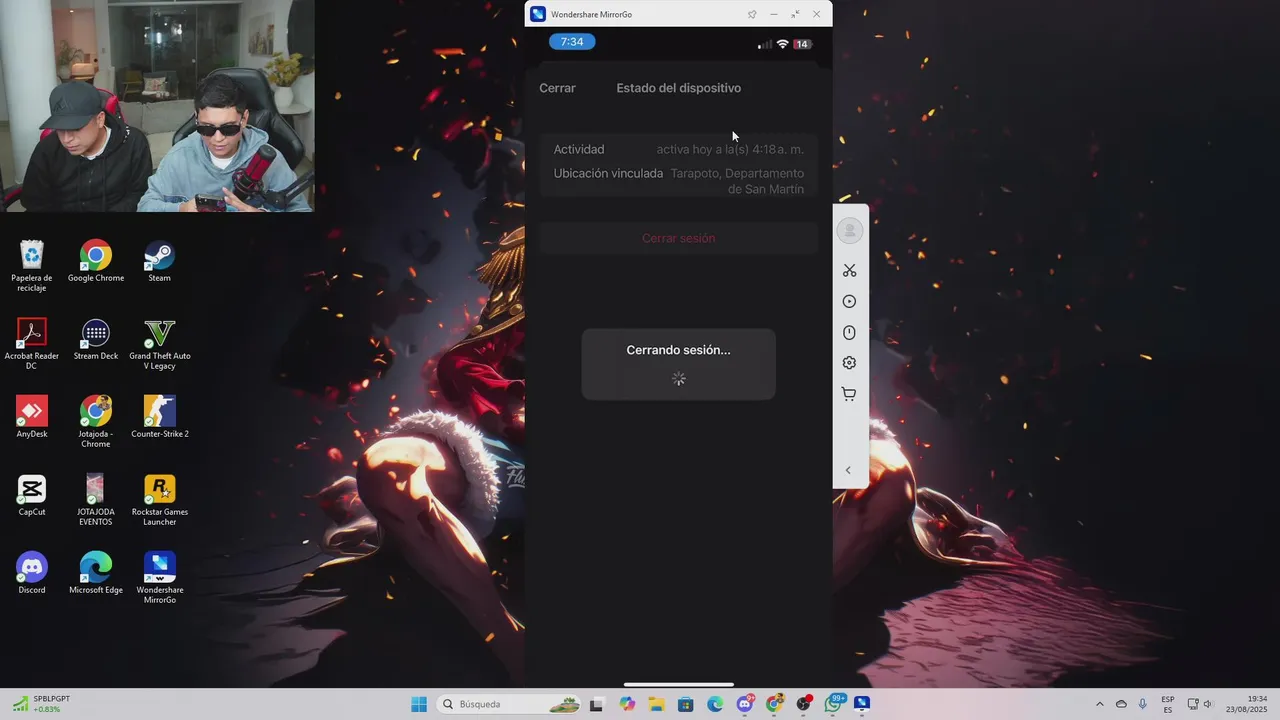Open the ESP ES language switcher

click(x=1168, y=704)
